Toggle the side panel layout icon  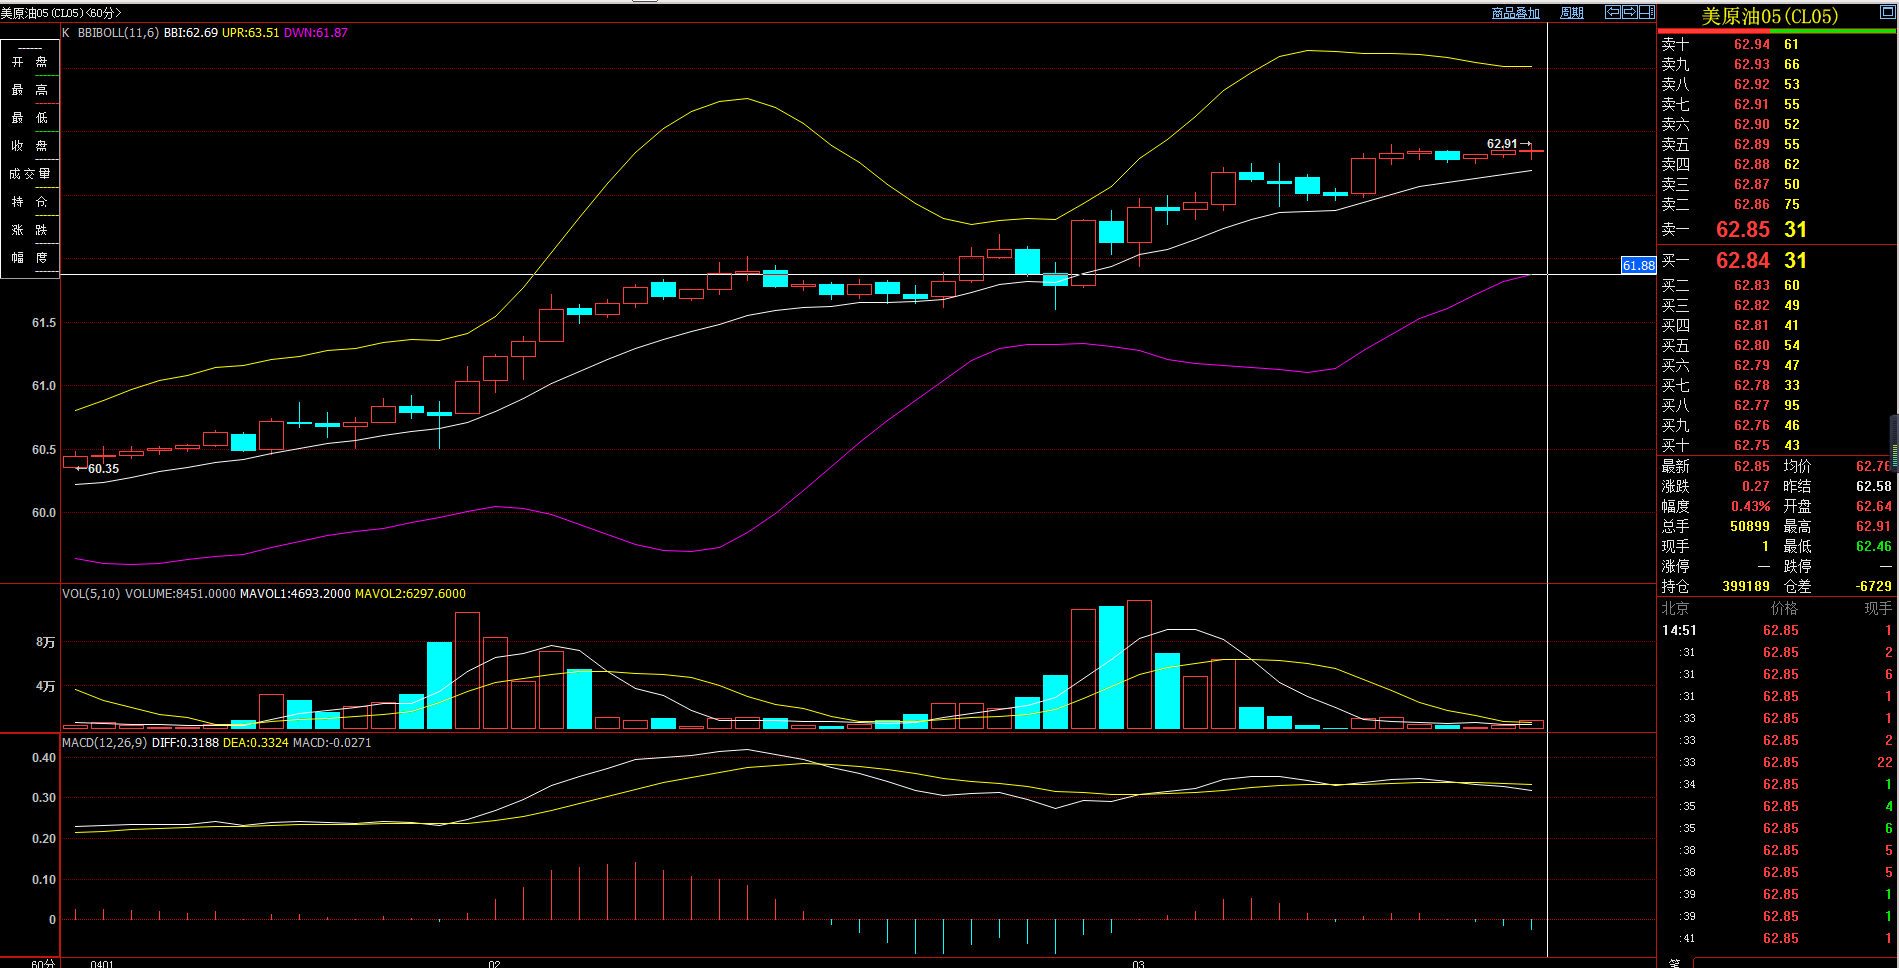[1646, 12]
